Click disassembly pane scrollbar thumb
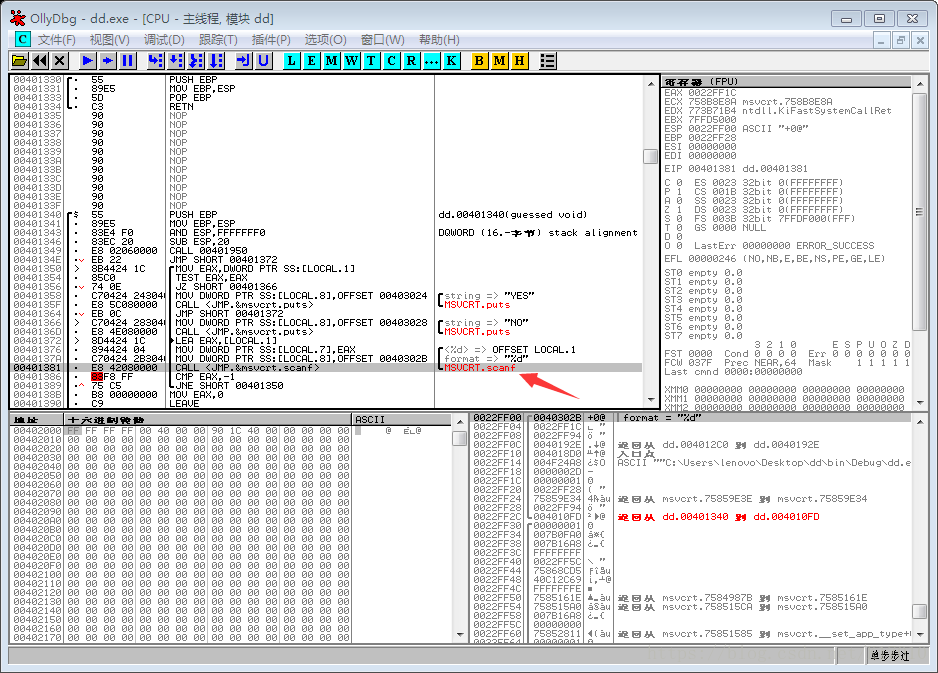 click(x=651, y=156)
